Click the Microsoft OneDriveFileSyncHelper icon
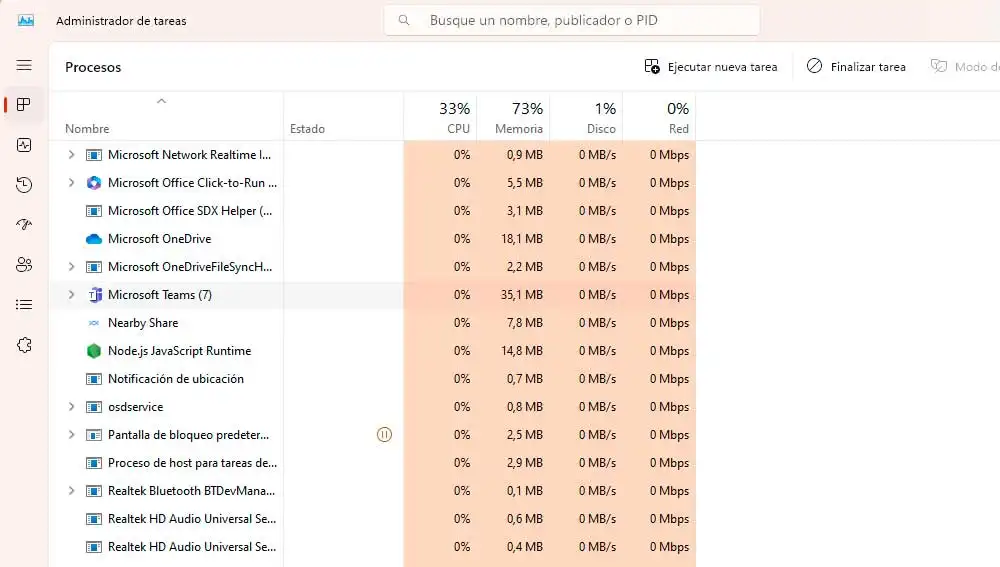Viewport: 1000px width, 567px height. (94, 267)
